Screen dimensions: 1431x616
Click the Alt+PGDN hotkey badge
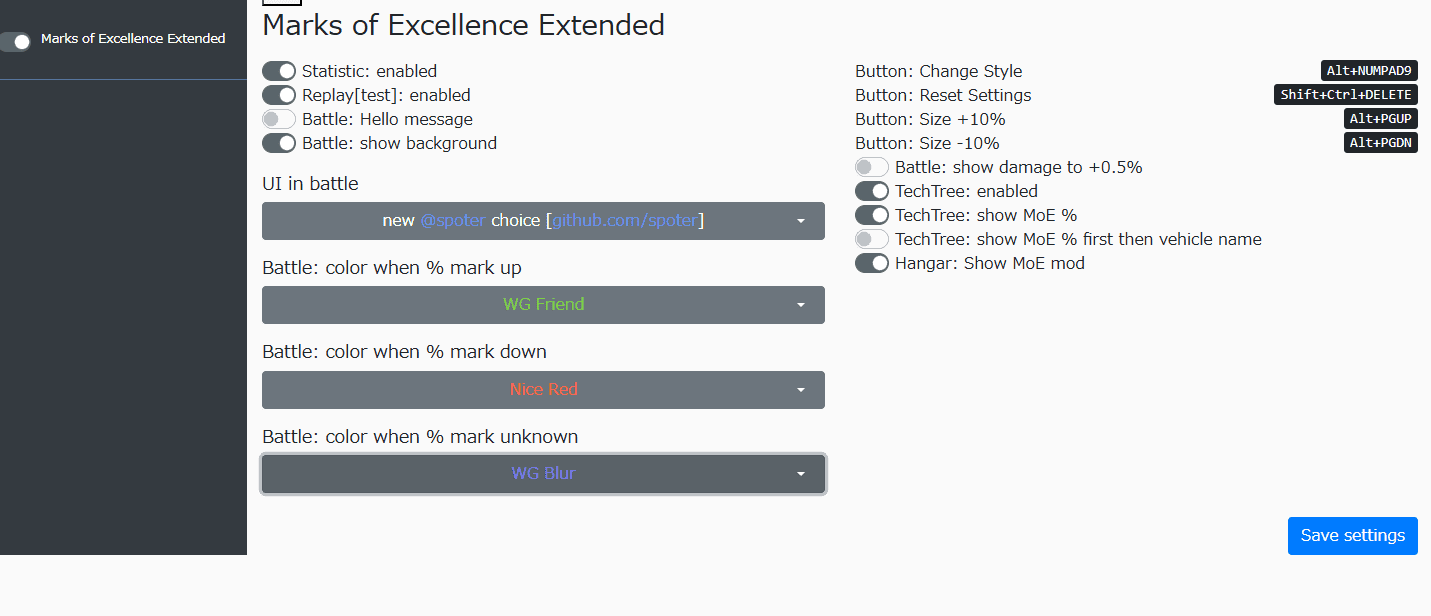click(1380, 143)
